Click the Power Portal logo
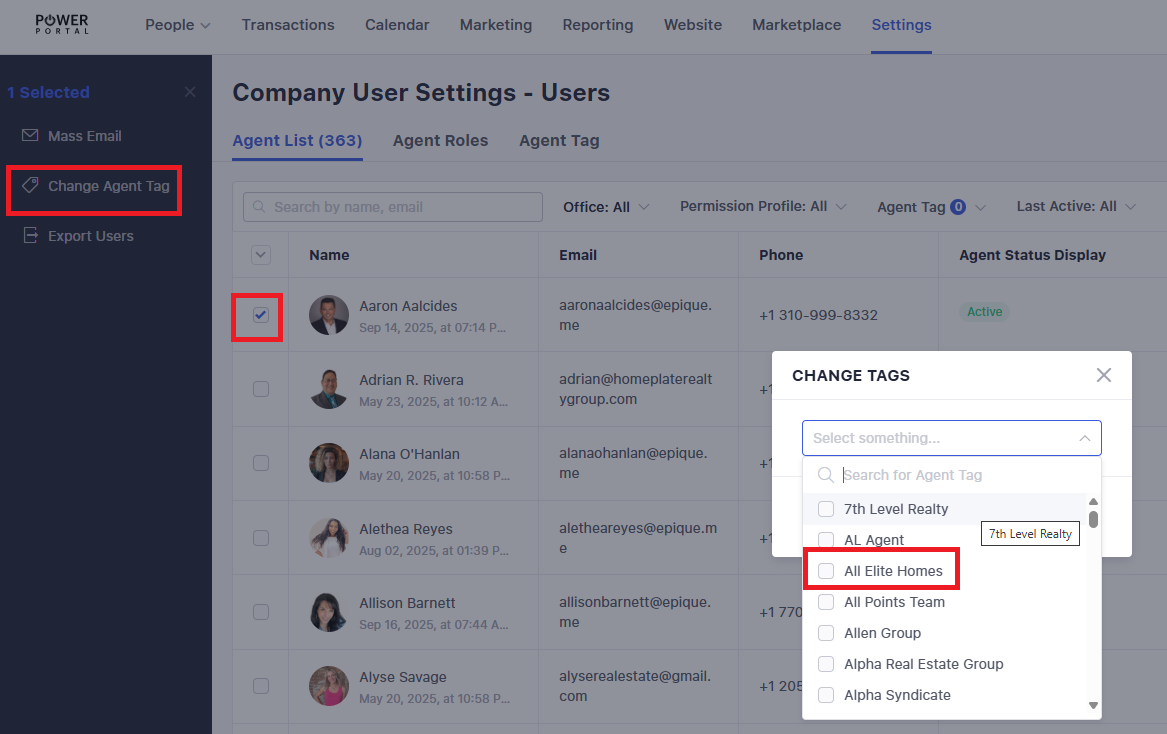 click(x=62, y=25)
